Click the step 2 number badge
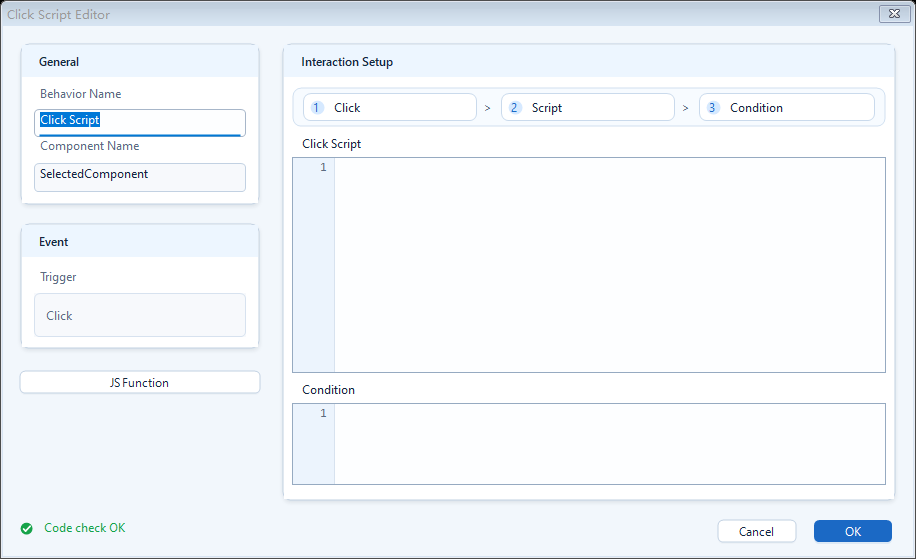 [x=514, y=107]
